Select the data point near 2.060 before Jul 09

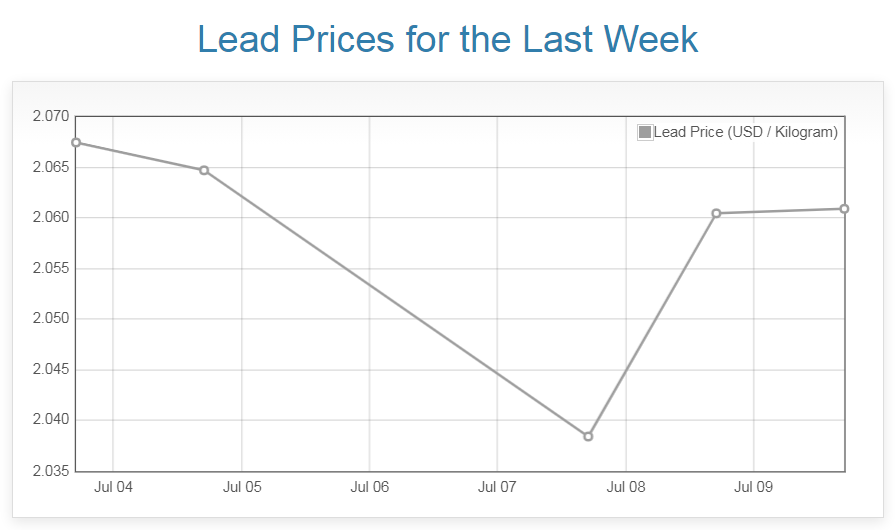[x=716, y=213]
